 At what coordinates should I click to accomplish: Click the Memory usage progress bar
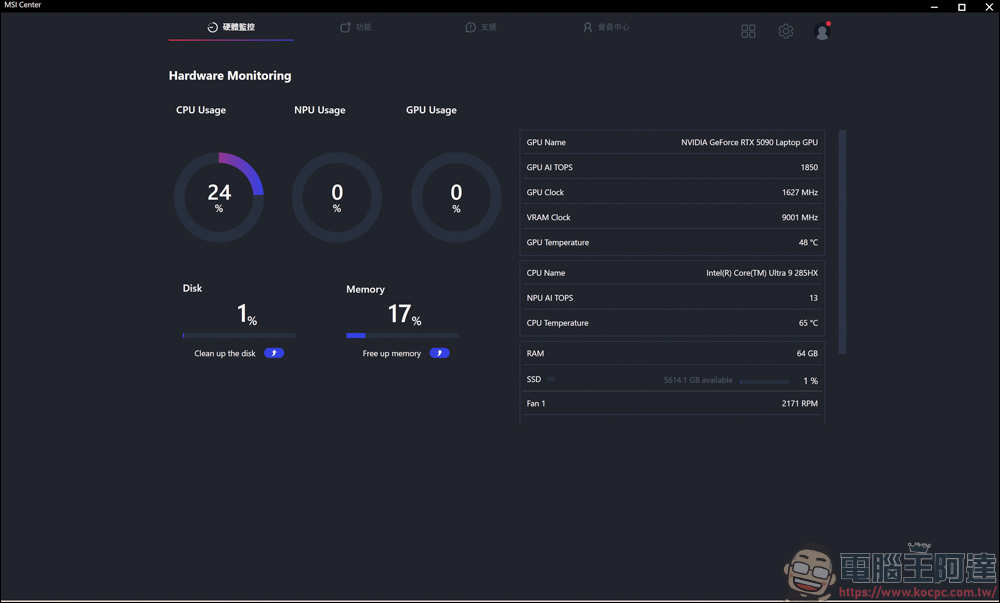pyautogui.click(x=402, y=335)
